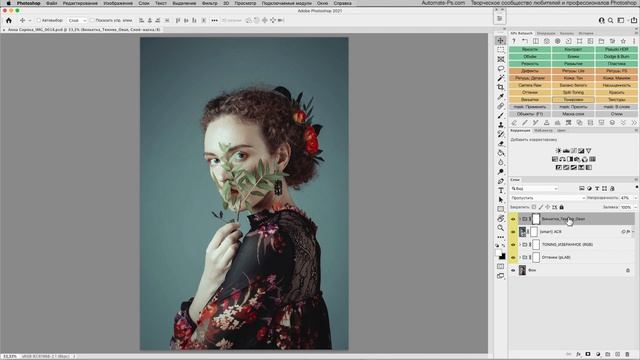This screenshot has height=360, width=640.
Task: Select the Move tool in toolbar
Action: pos(501,40)
